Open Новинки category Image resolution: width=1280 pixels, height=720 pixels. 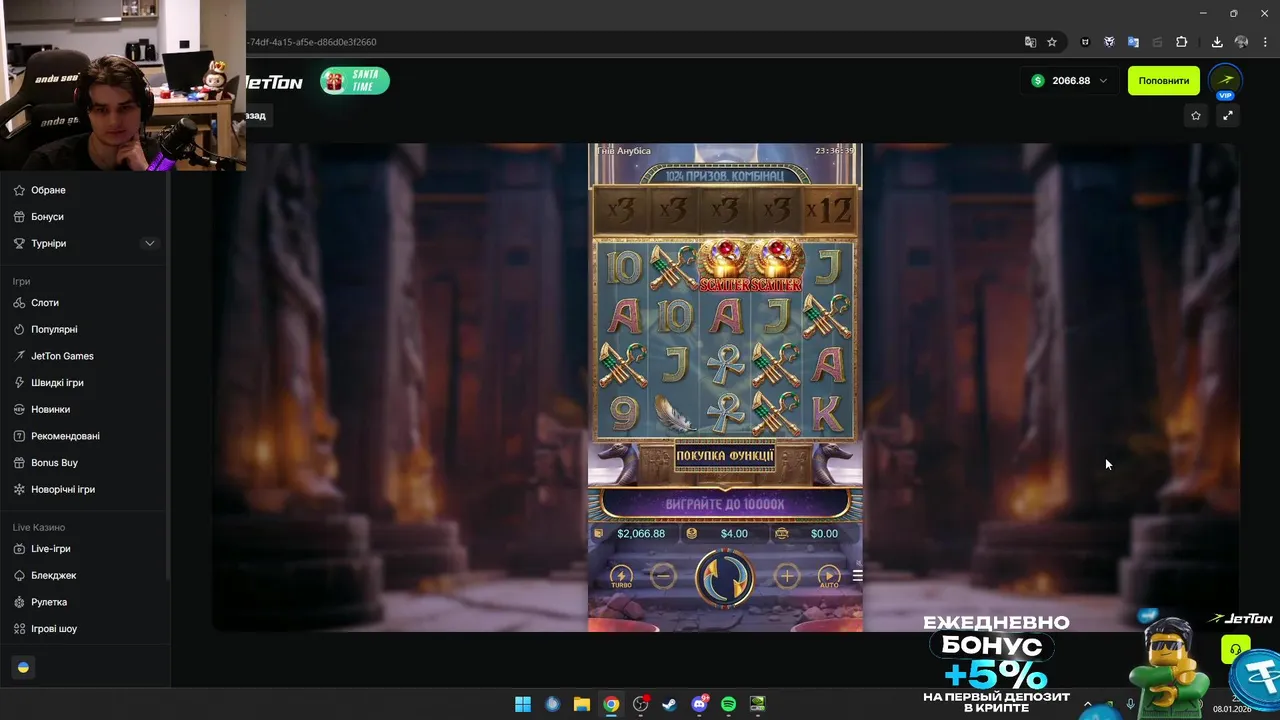point(50,410)
